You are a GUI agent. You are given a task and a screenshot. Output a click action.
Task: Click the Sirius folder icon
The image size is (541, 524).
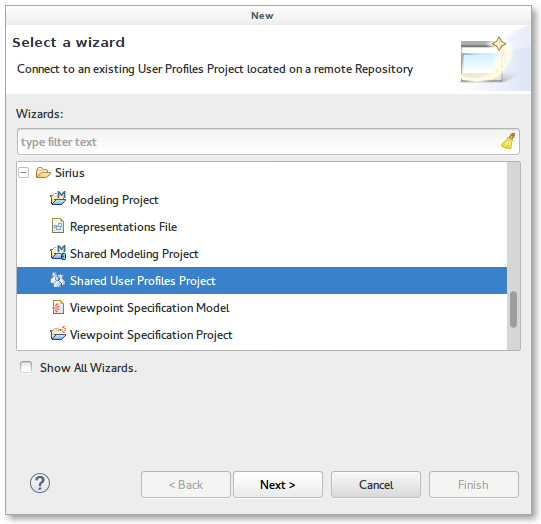pyautogui.click(x=43, y=172)
